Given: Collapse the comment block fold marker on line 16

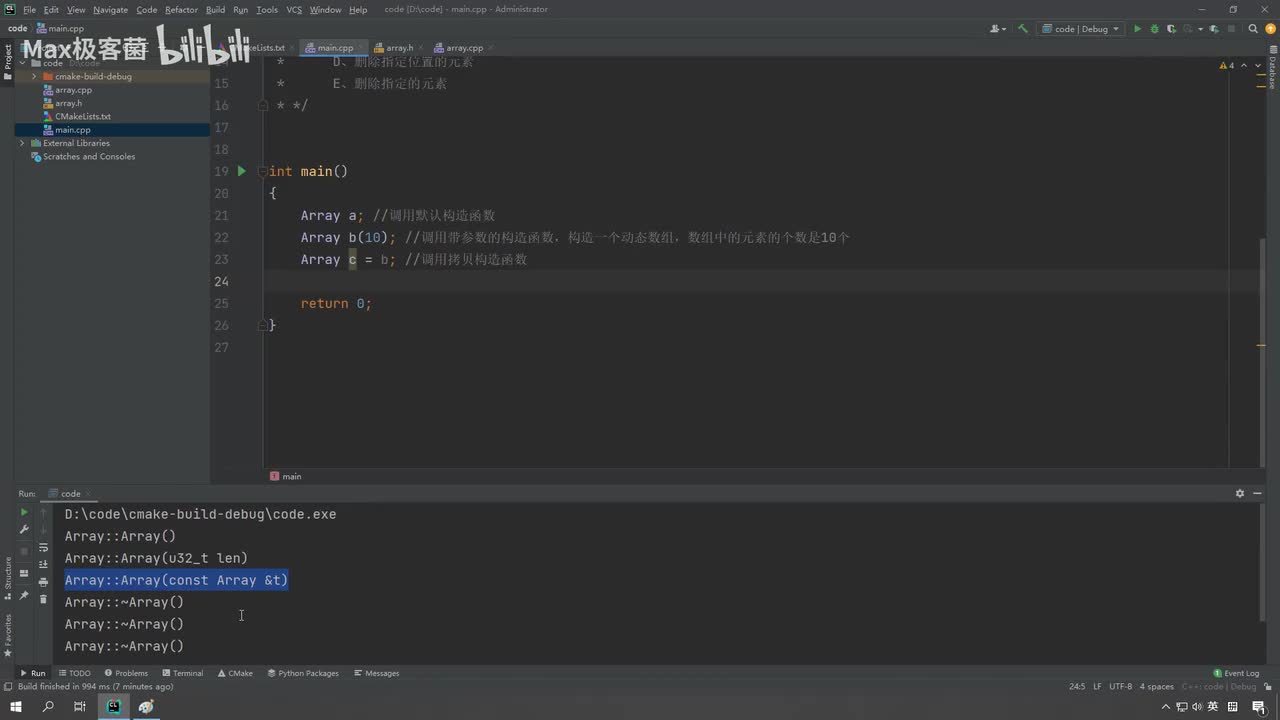Looking at the screenshot, I should (x=262, y=105).
